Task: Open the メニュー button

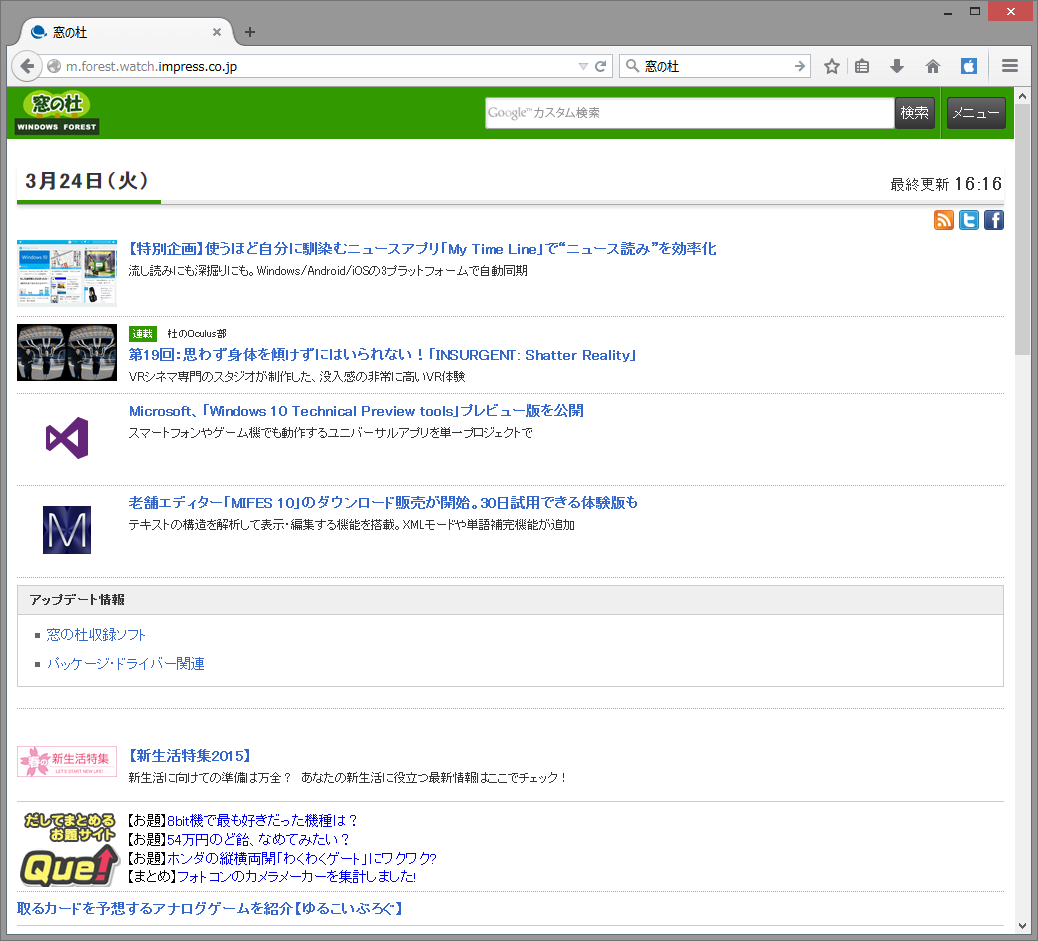Action: pyautogui.click(x=976, y=113)
